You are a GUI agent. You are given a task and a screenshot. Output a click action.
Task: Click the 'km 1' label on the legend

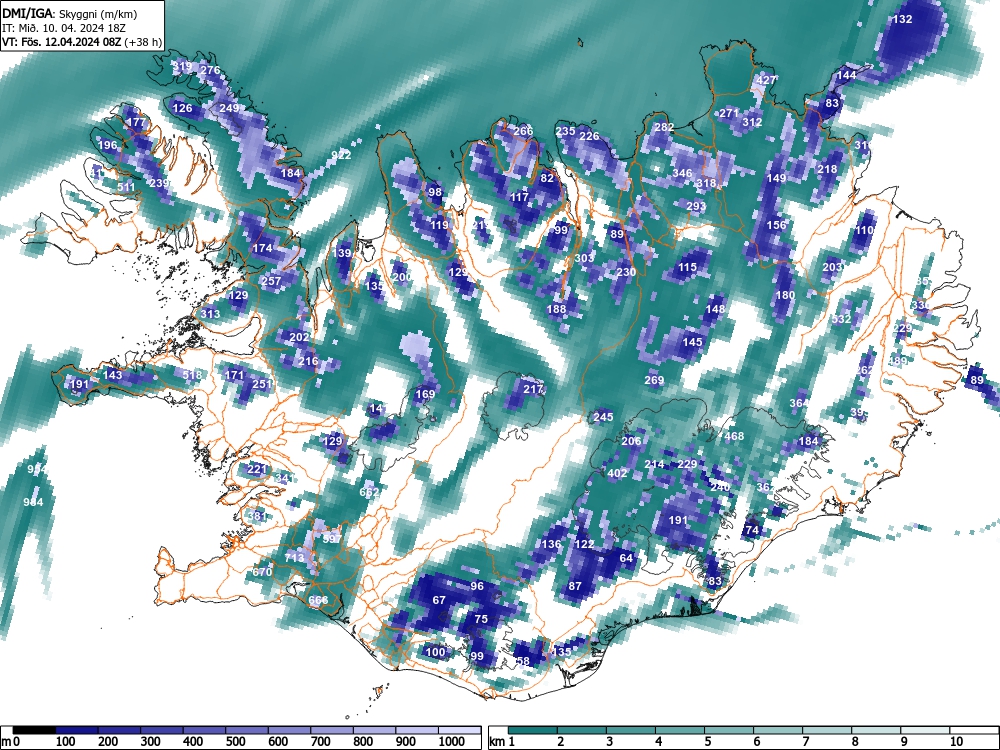click(502, 742)
